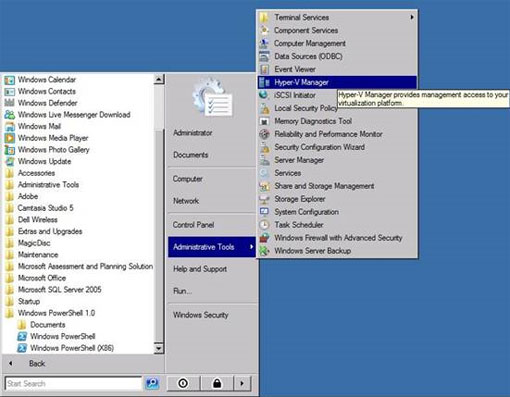This screenshot has width=510, height=397.
Task: Click the Local Security Policy icon
Action: pyautogui.click(x=264, y=108)
